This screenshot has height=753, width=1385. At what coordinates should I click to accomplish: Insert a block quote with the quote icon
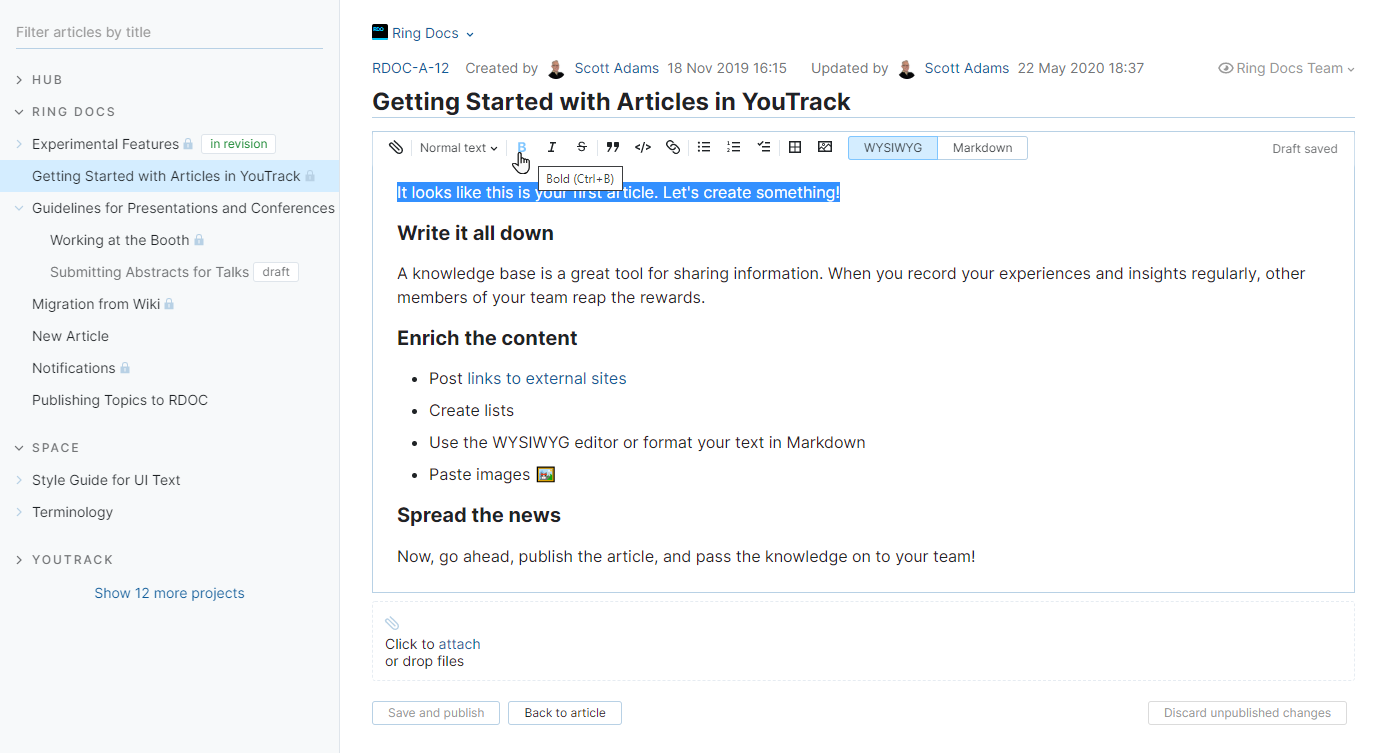click(x=613, y=148)
